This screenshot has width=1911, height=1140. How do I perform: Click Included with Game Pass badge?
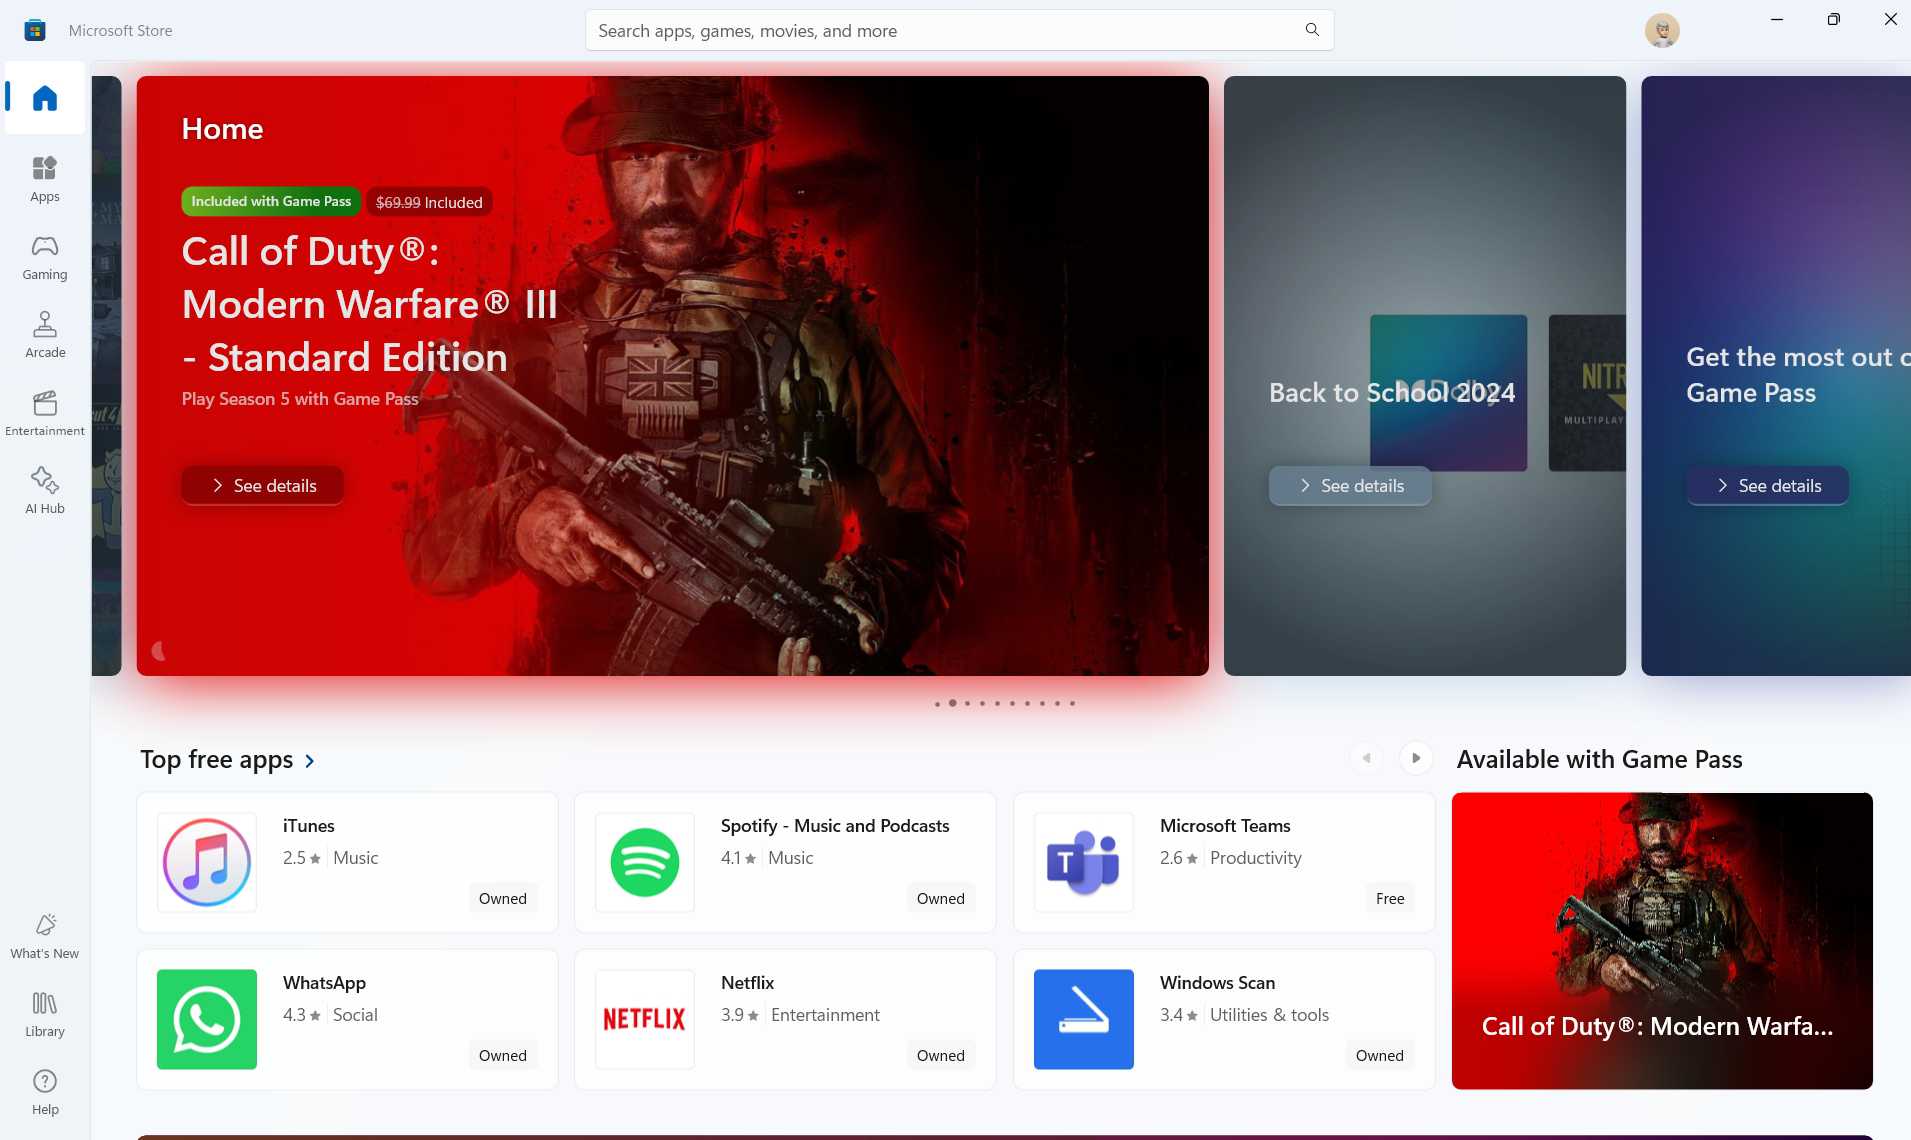click(x=271, y=201)
